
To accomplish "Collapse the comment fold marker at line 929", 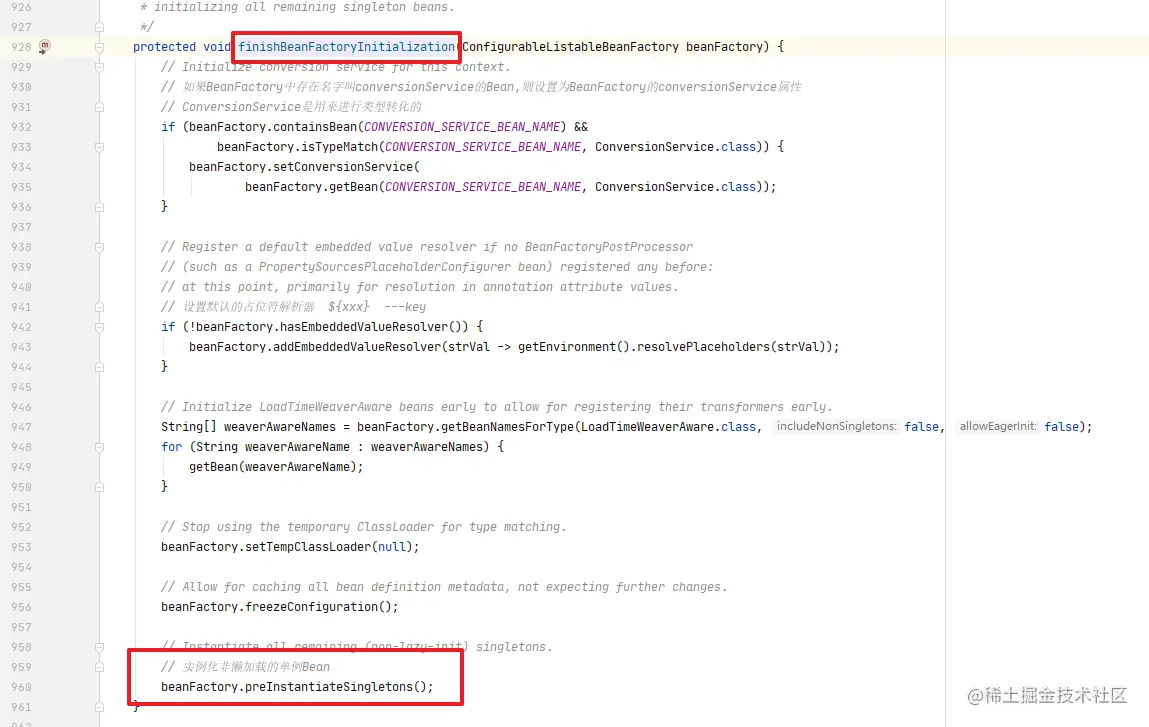I will coord(99,67).
